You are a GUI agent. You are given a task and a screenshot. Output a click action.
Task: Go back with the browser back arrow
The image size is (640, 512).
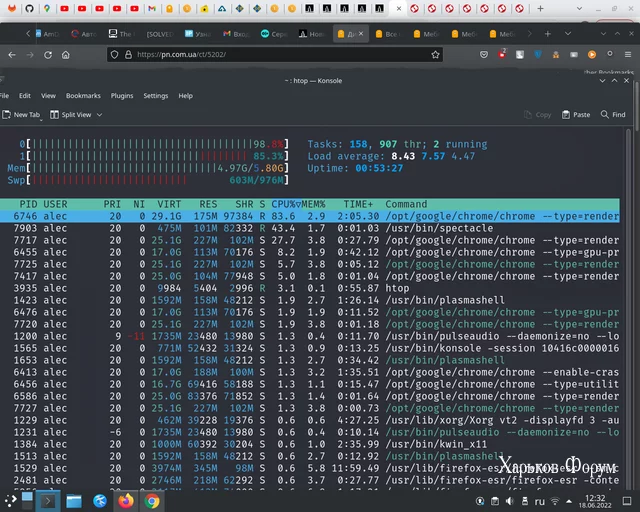pos(13,55)
